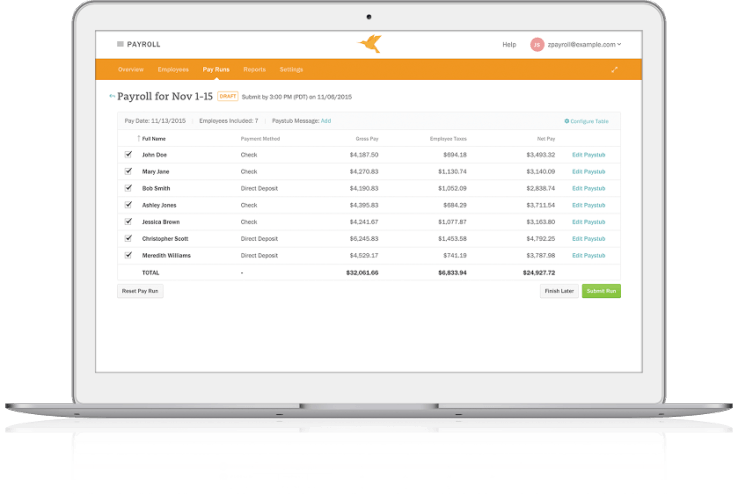Sort by the Full Name arrow

[138, 138]
